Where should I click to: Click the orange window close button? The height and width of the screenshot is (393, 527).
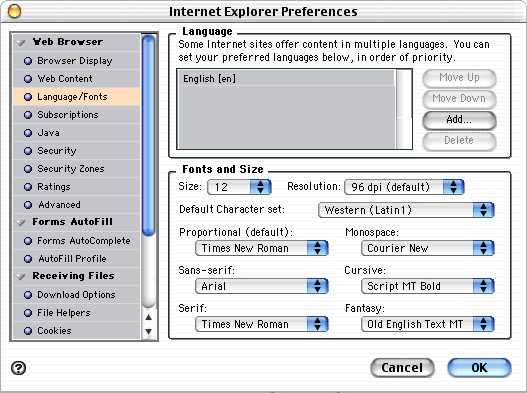click(14, 11)
